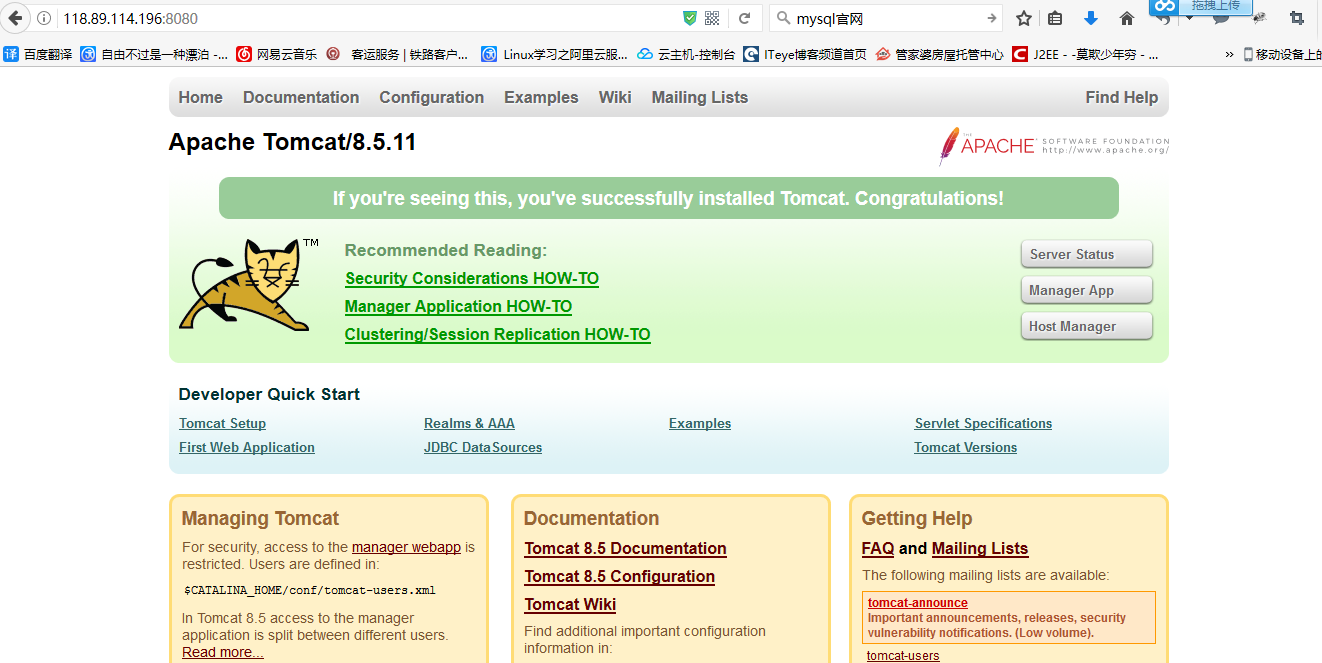Open the First Web Application link
Viewport: 1322px width, 663px height.
click(247, 447)
